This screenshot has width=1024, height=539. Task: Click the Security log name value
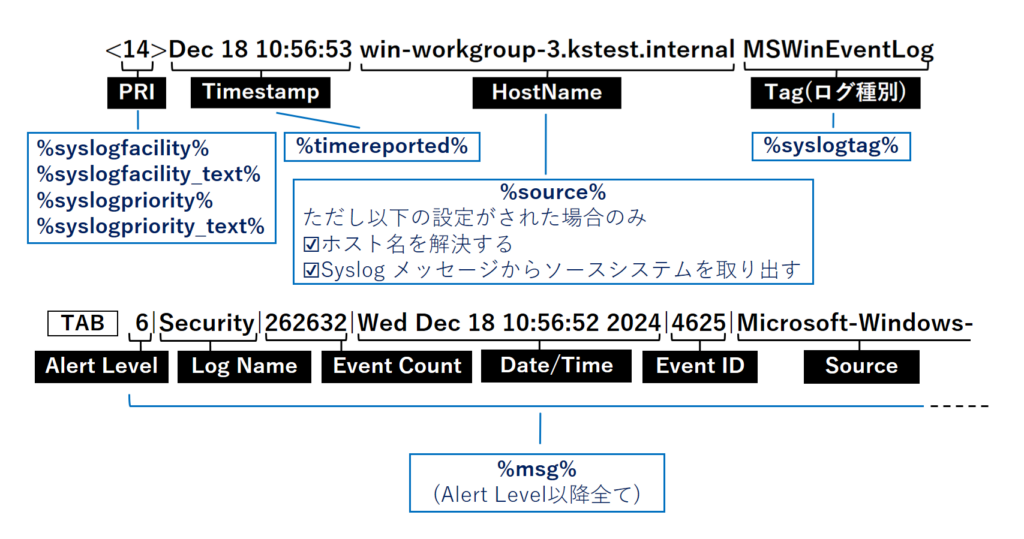click(206, 323)
